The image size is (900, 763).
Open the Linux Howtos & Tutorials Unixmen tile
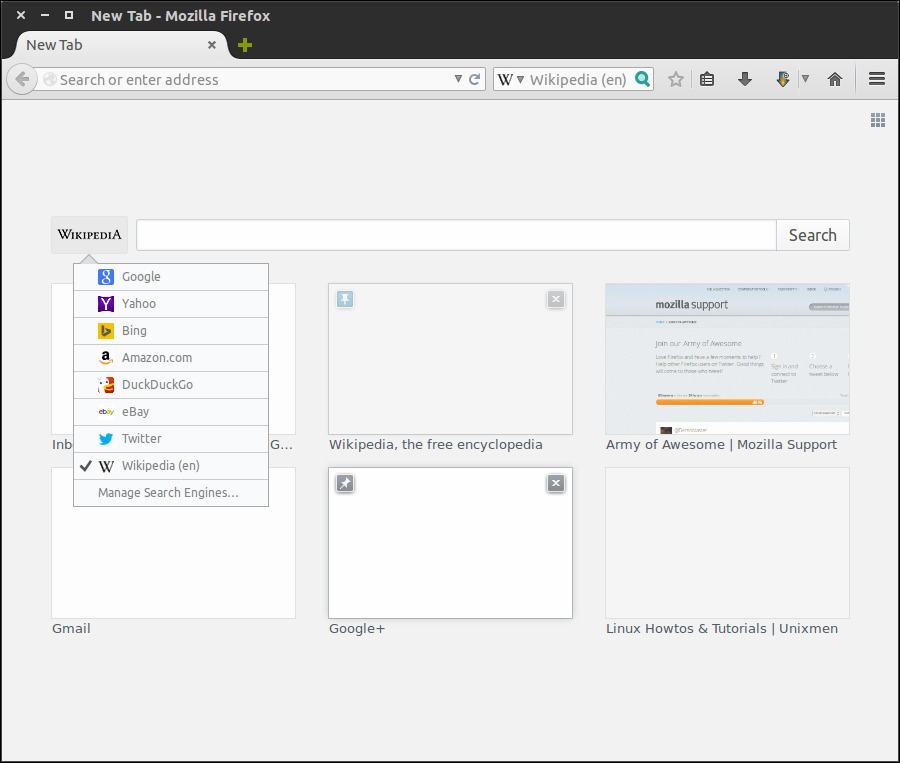tap(727, 543)
